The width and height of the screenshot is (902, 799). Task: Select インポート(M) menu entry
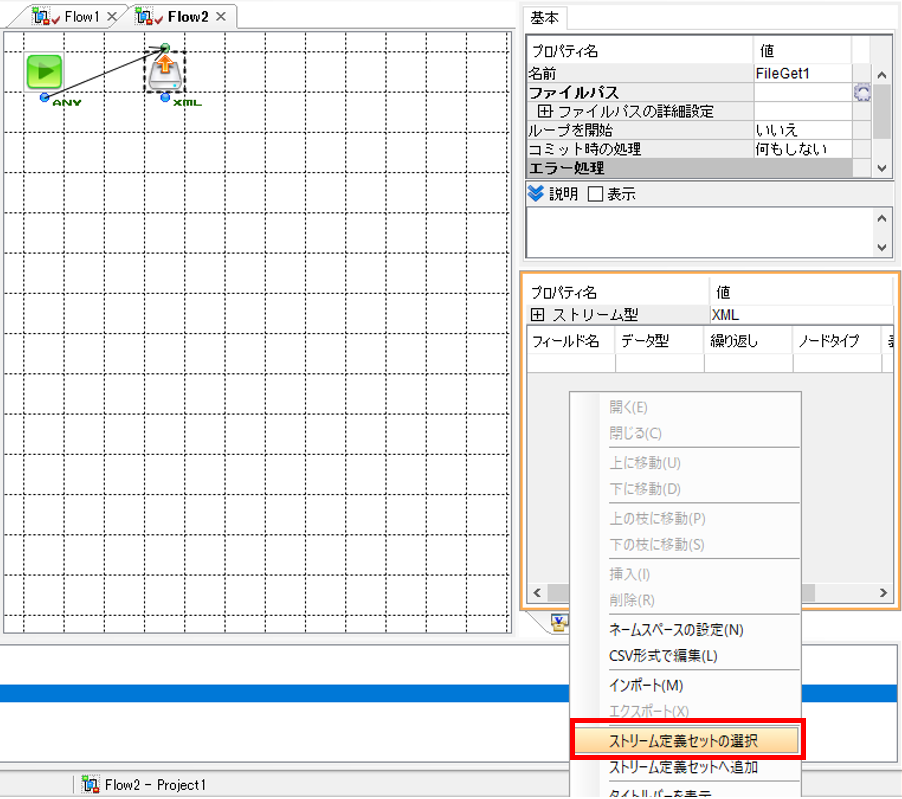coord(646,685)
